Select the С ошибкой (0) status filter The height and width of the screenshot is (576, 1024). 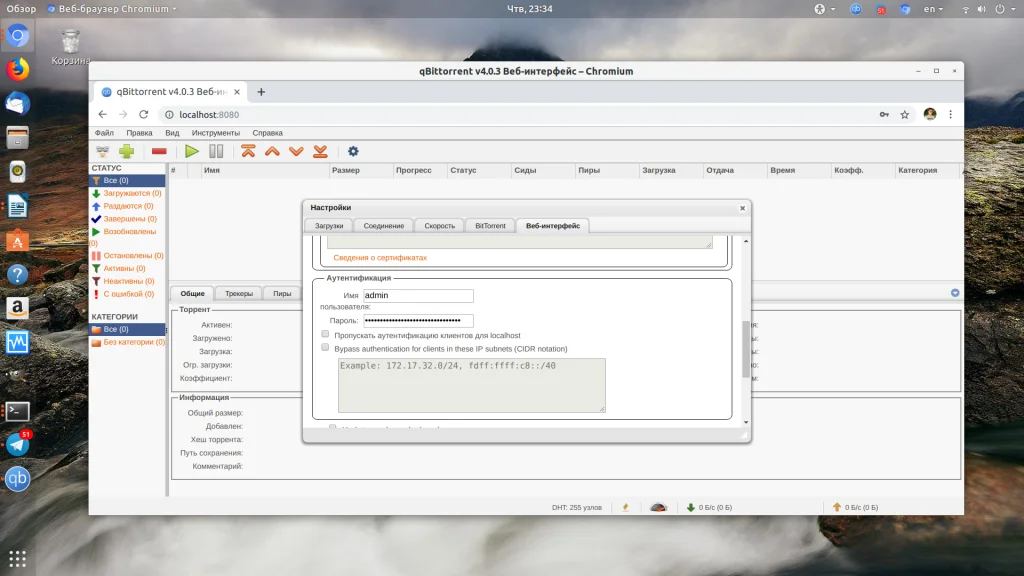(x=127, y=294)
